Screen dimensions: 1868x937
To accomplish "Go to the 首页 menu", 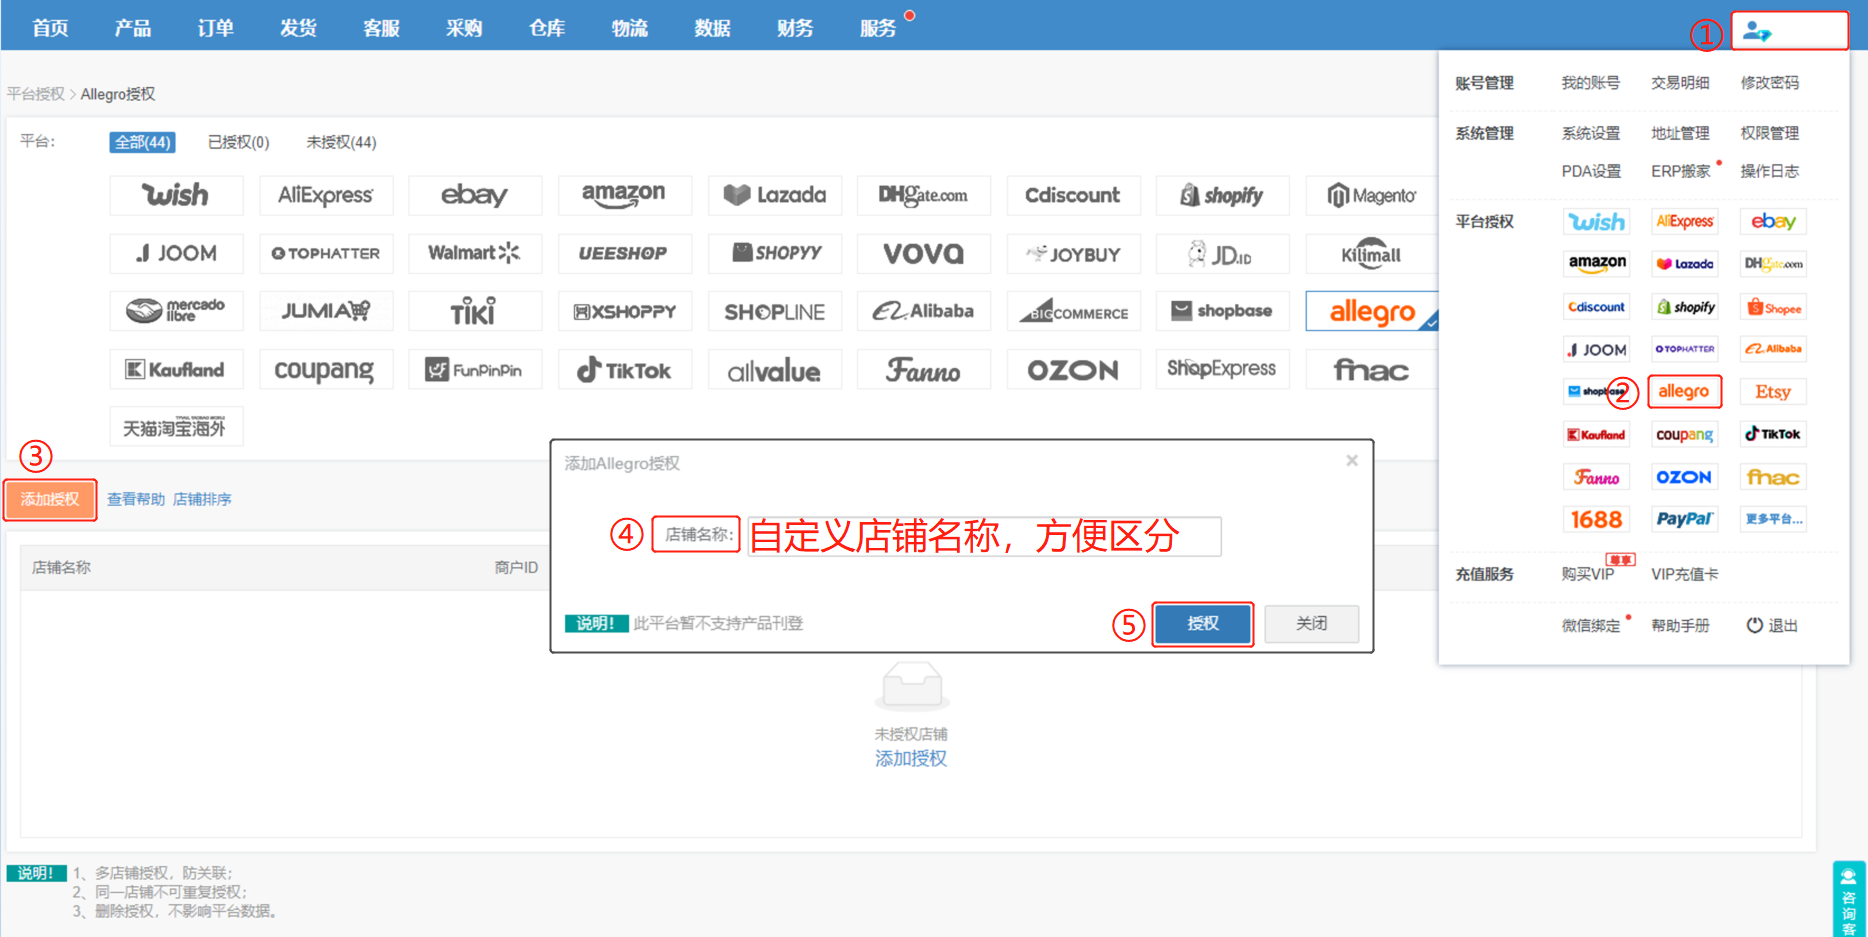I will coord(50,28).
